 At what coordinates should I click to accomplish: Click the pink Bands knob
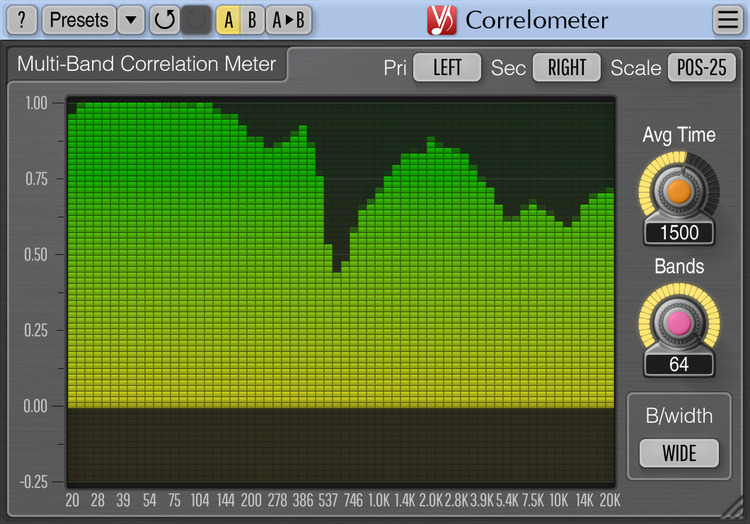pos(679,323)
